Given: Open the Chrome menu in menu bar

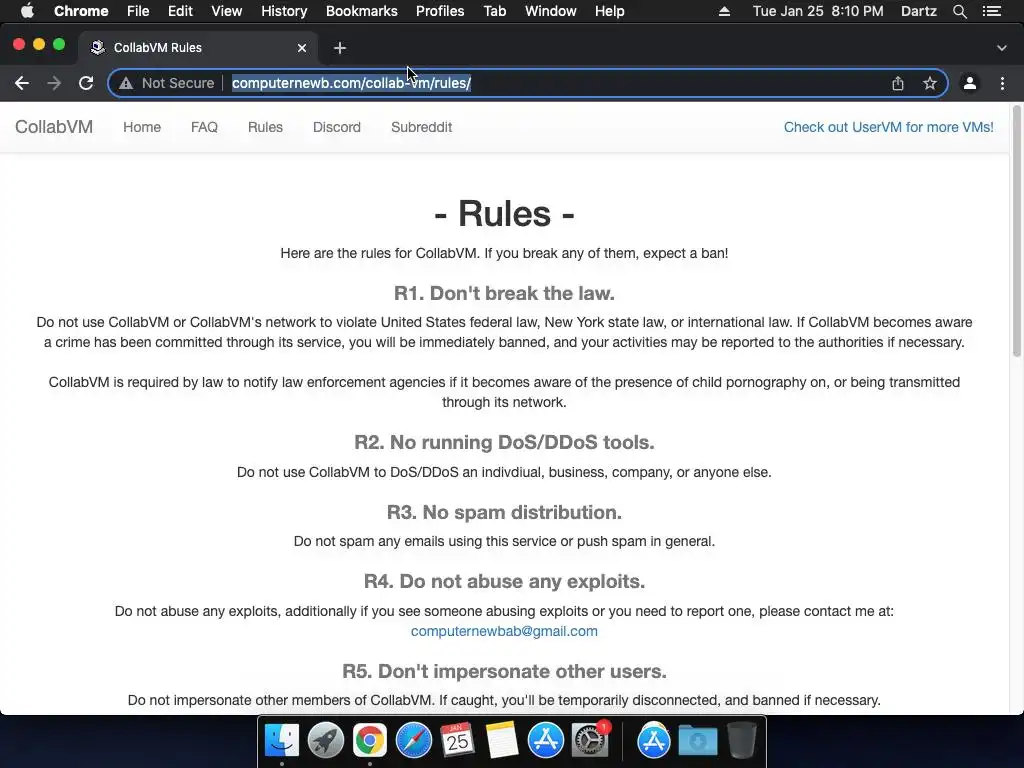Looking at the screenshot, I should pos(81,11).
